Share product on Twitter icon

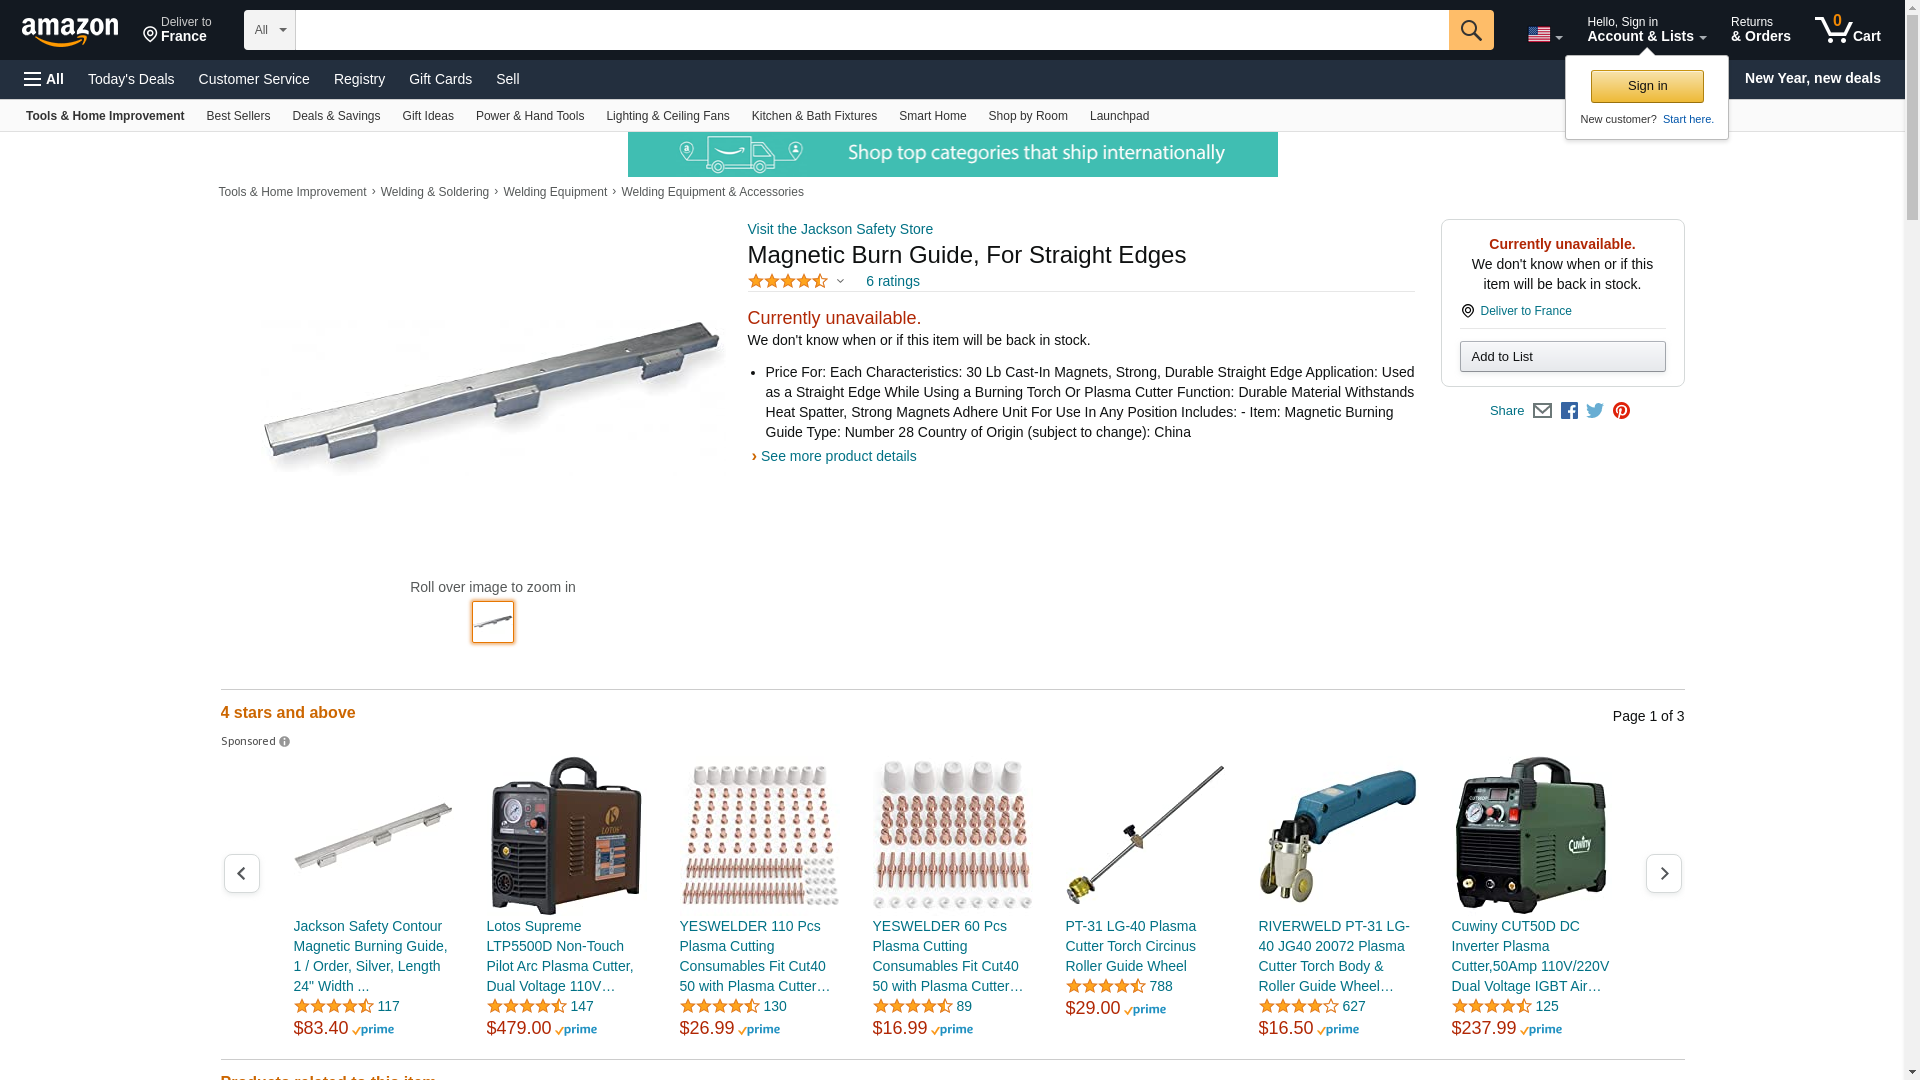pos(1595,411)
